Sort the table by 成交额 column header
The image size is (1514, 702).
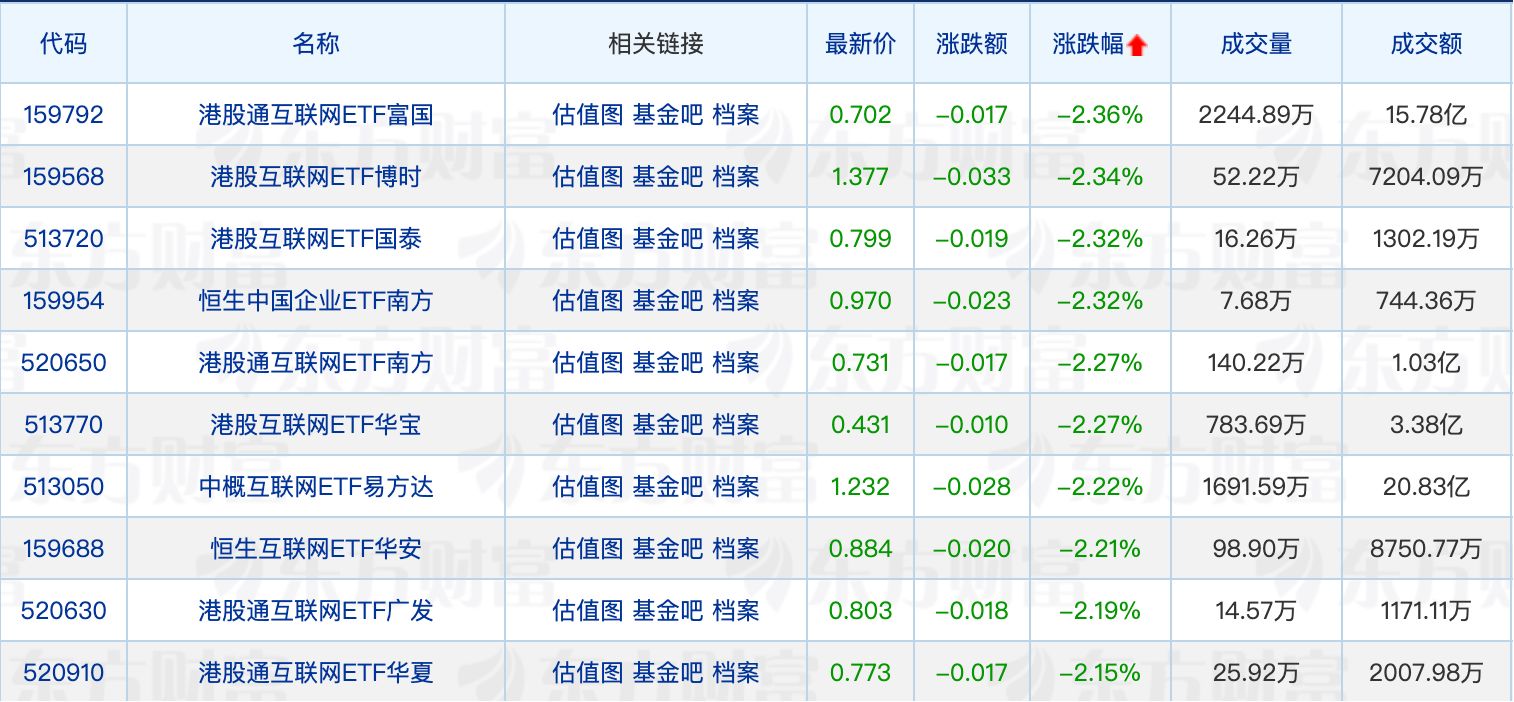(1427, 43)
